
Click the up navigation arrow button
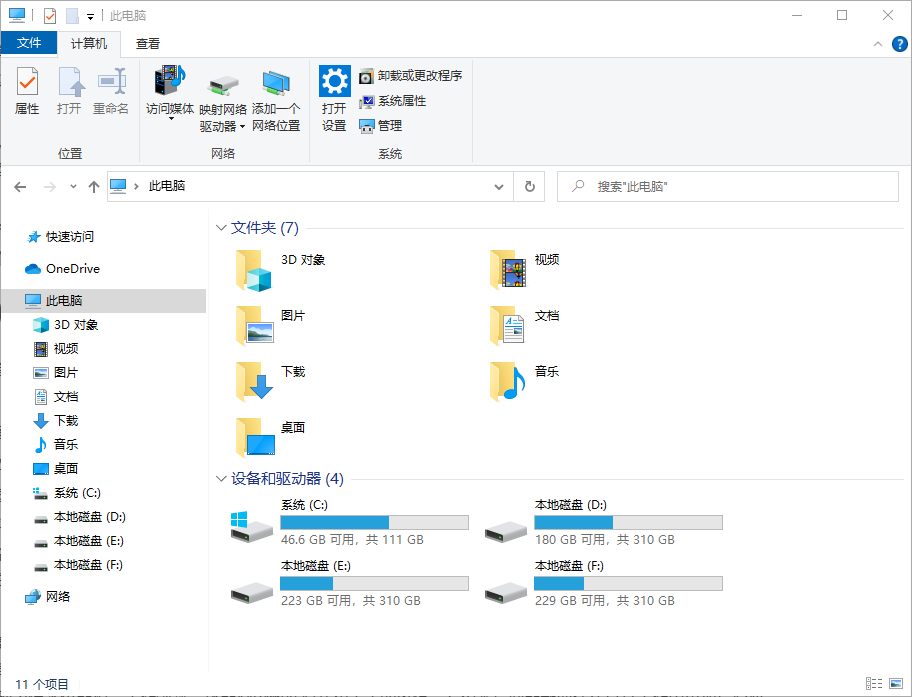tap(94, 186)
